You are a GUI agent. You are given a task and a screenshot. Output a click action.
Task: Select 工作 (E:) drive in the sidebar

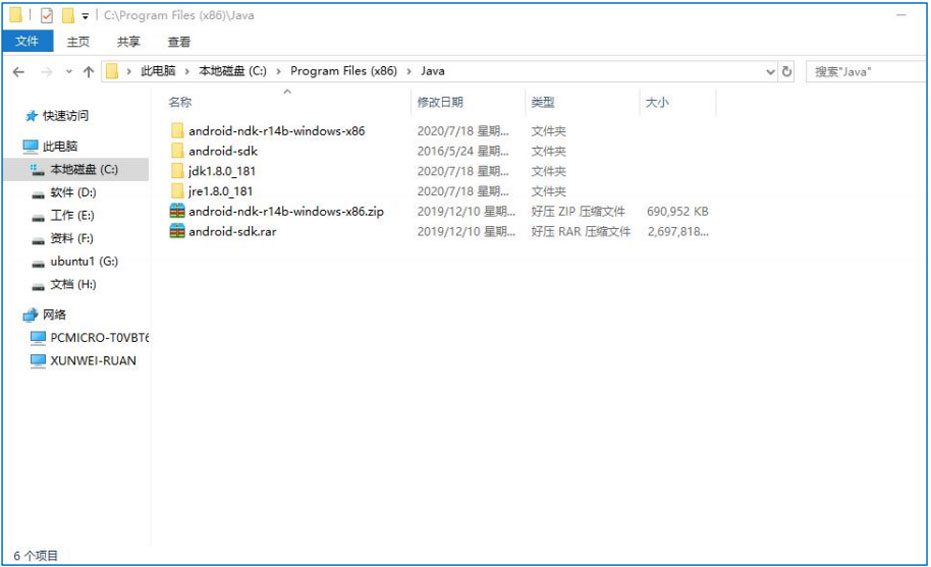[72, 215]
